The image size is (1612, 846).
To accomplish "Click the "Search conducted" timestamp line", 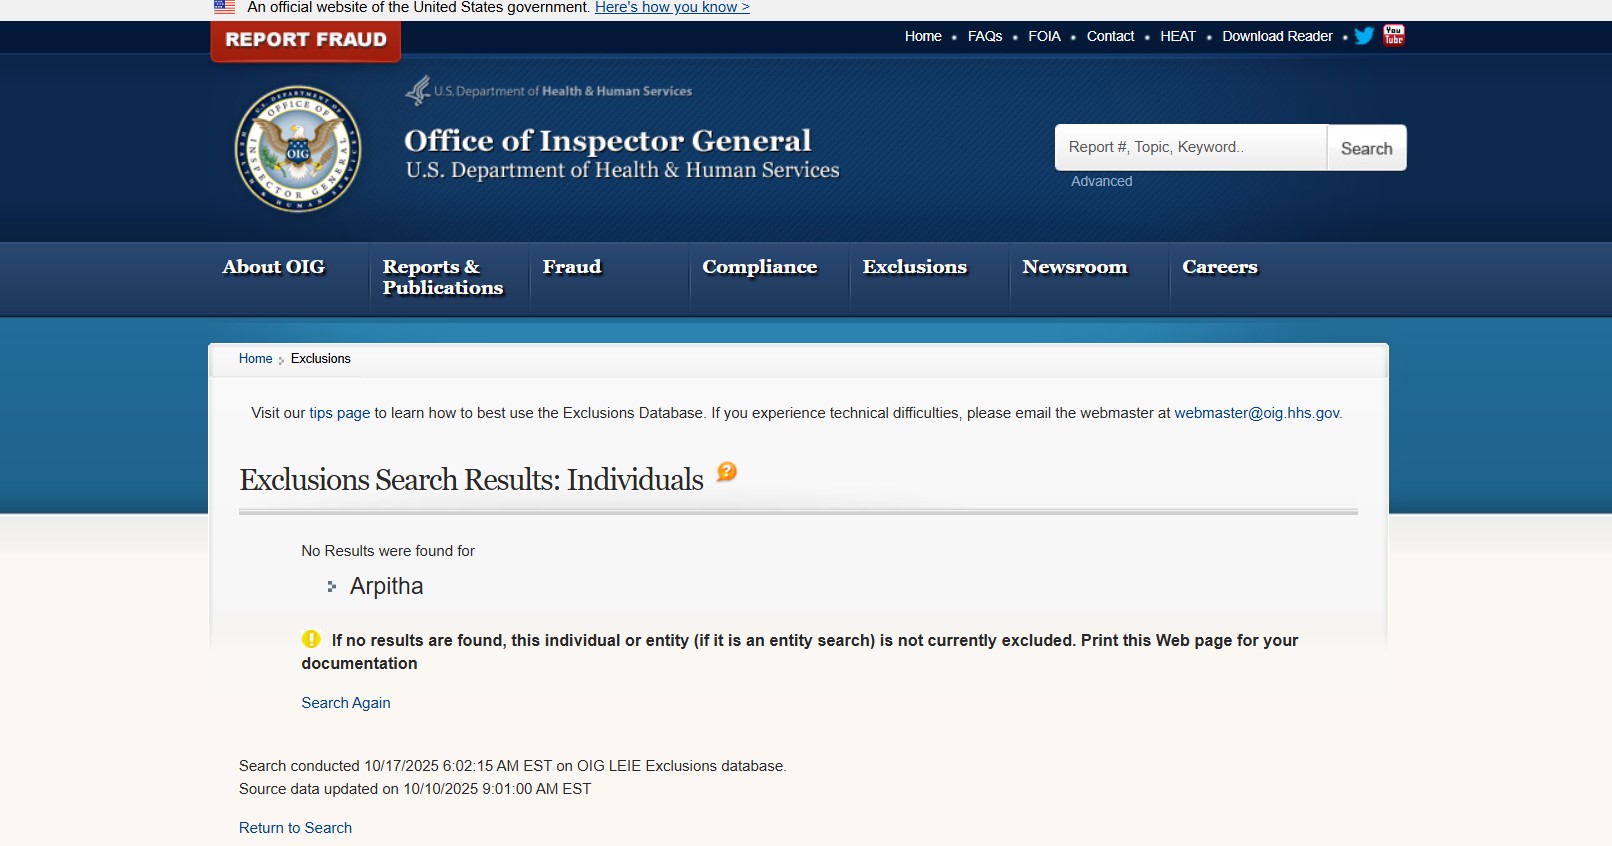I will [513, 766].
